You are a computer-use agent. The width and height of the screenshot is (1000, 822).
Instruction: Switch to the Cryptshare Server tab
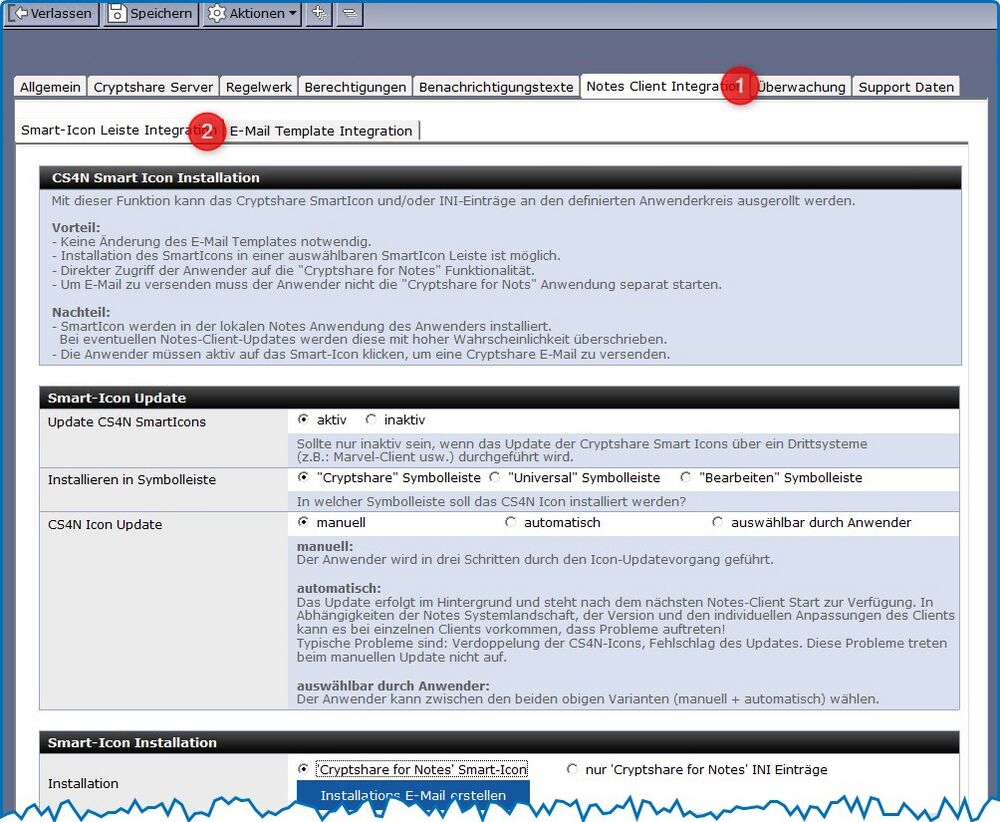coord(152,86)
